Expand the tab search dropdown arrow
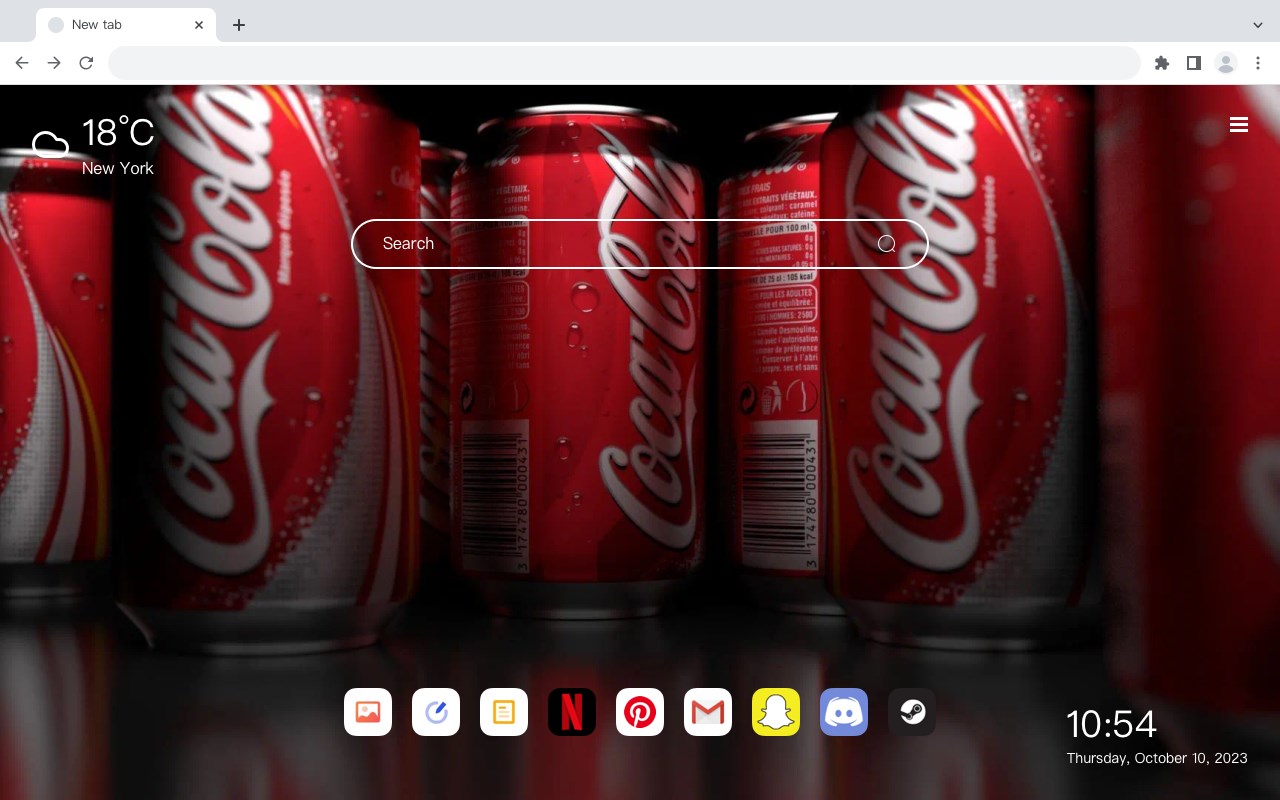1280x800 pixels. pyautogui.click(x=1258, y=25)
